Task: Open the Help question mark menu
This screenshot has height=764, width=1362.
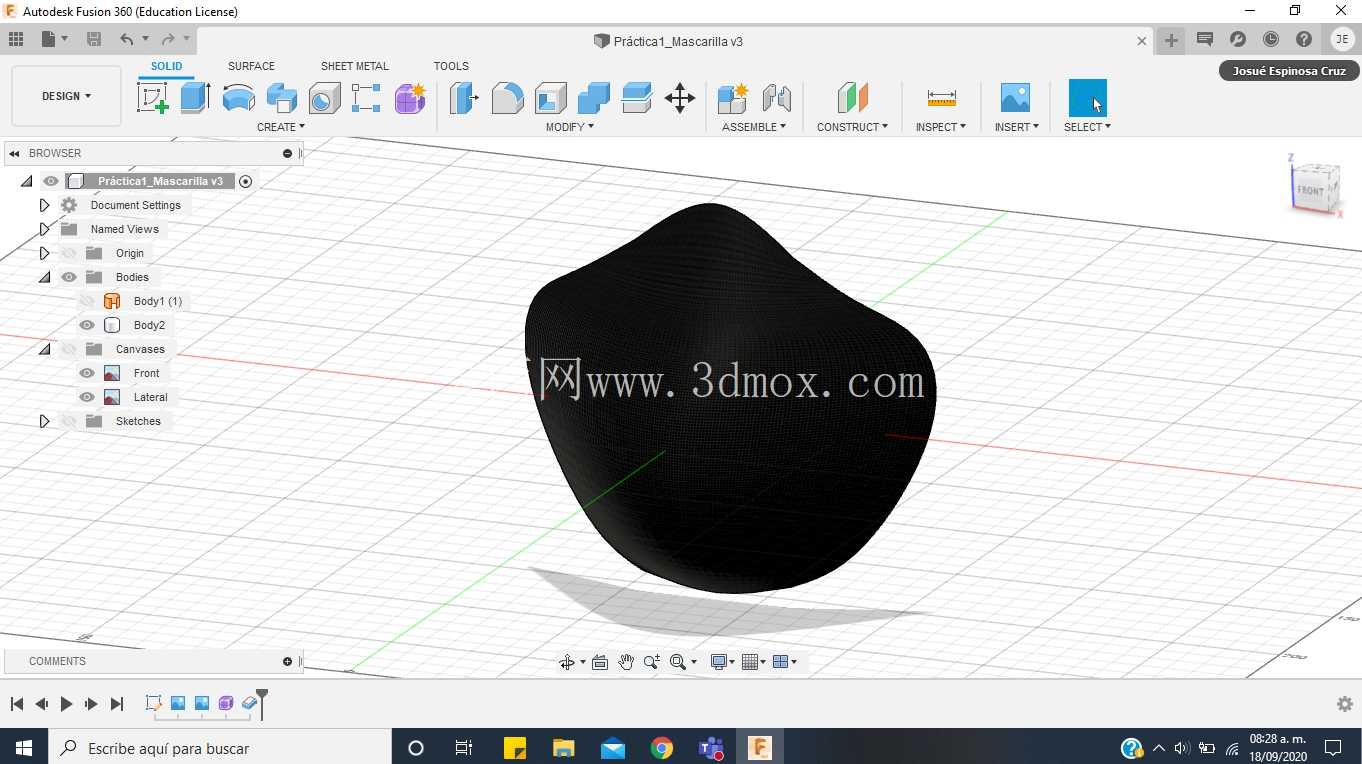Action: tap(1304, 39)
